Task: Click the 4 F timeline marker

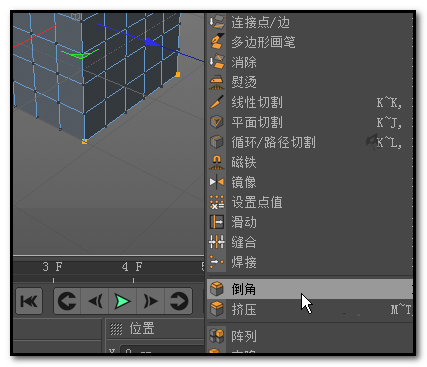Action: [132, 267]
